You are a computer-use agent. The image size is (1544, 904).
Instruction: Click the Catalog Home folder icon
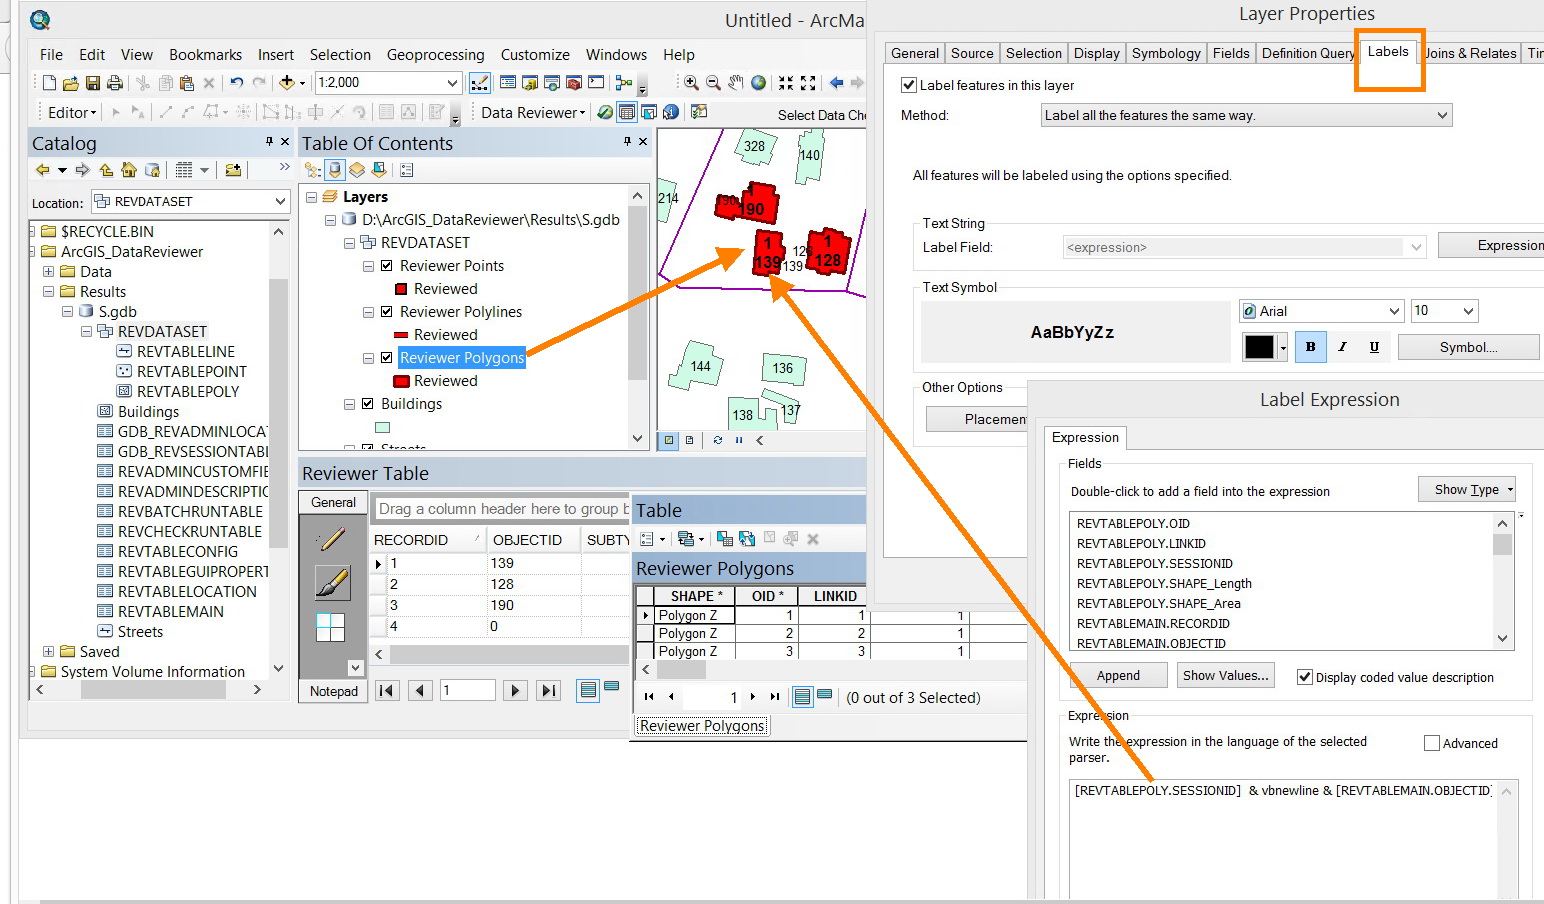(129, 170)
